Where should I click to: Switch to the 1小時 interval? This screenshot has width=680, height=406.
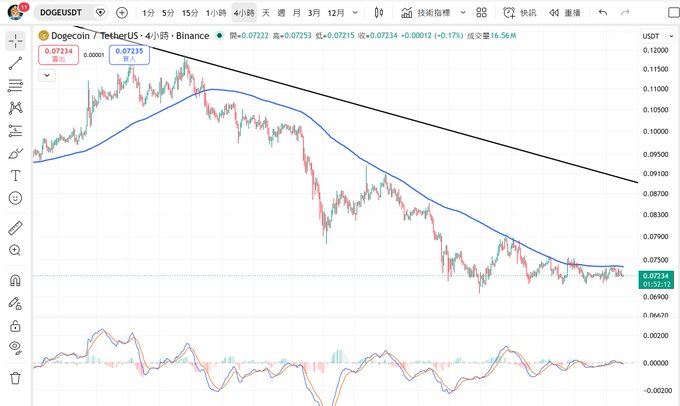(216, 13)
